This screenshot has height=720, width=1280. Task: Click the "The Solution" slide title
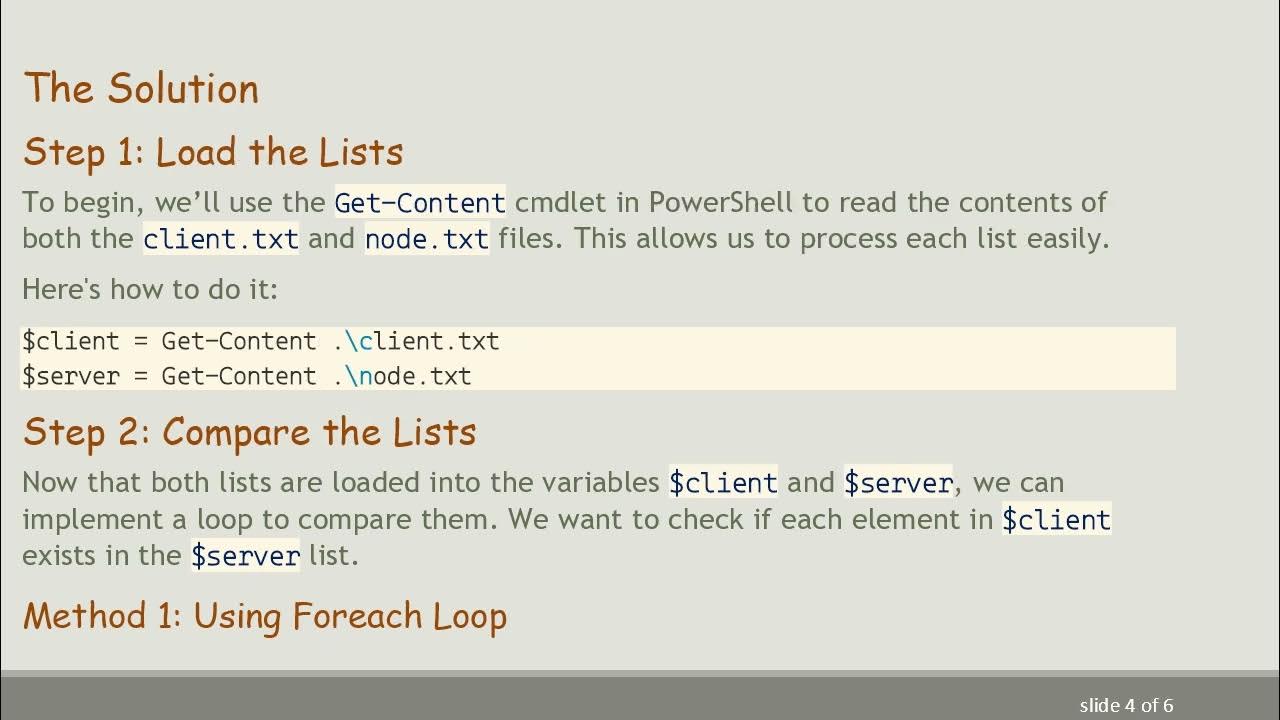(141, 89)
